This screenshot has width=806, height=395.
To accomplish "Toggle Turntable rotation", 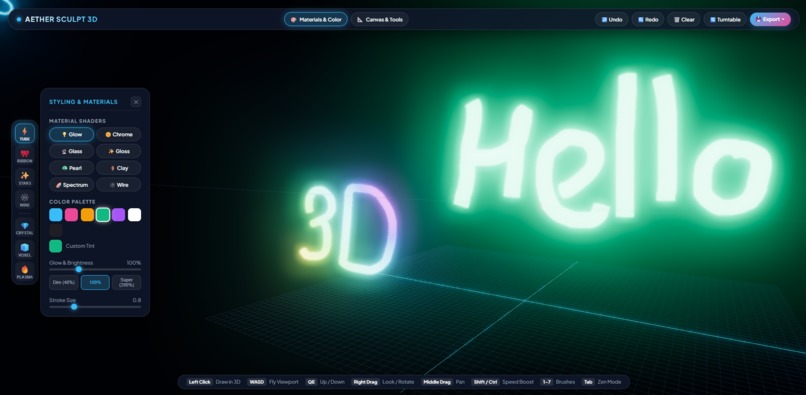I will (725, 20).
